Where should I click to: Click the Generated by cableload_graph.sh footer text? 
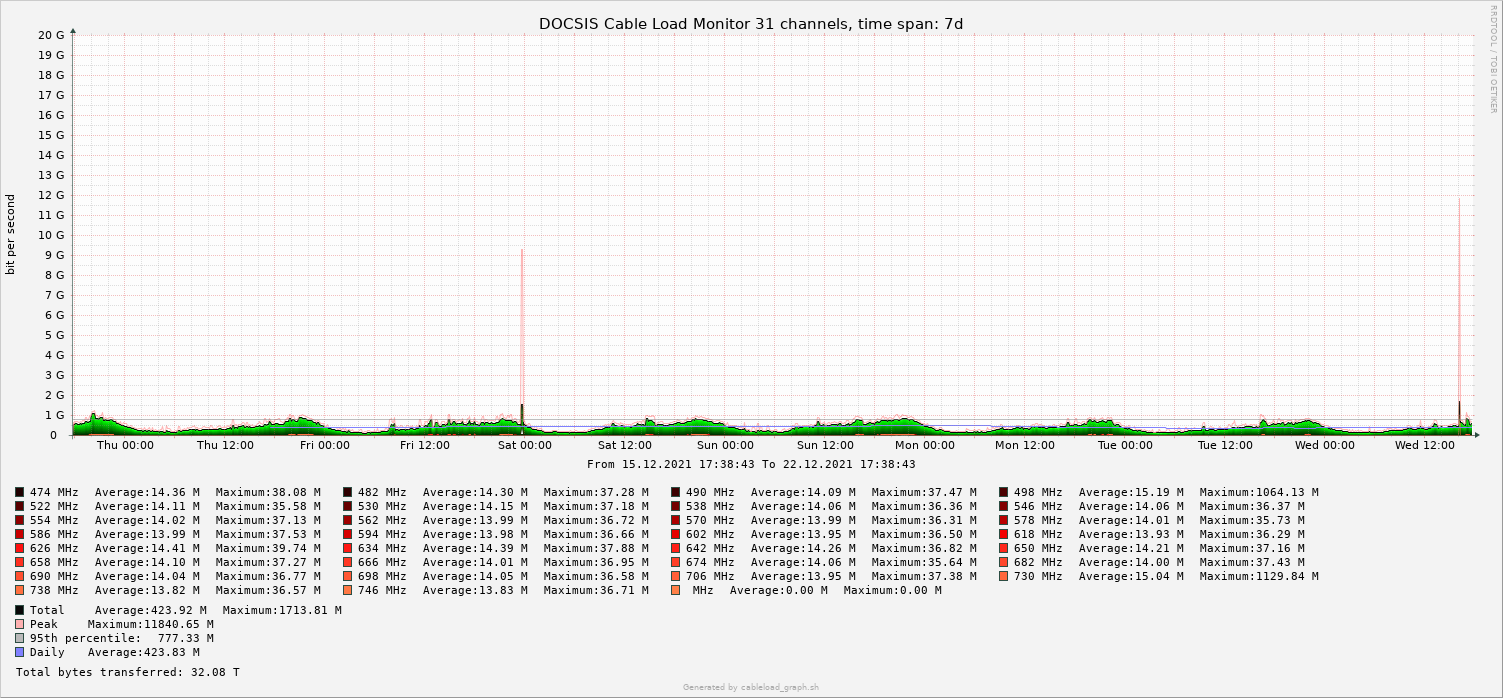coord(750,687)
